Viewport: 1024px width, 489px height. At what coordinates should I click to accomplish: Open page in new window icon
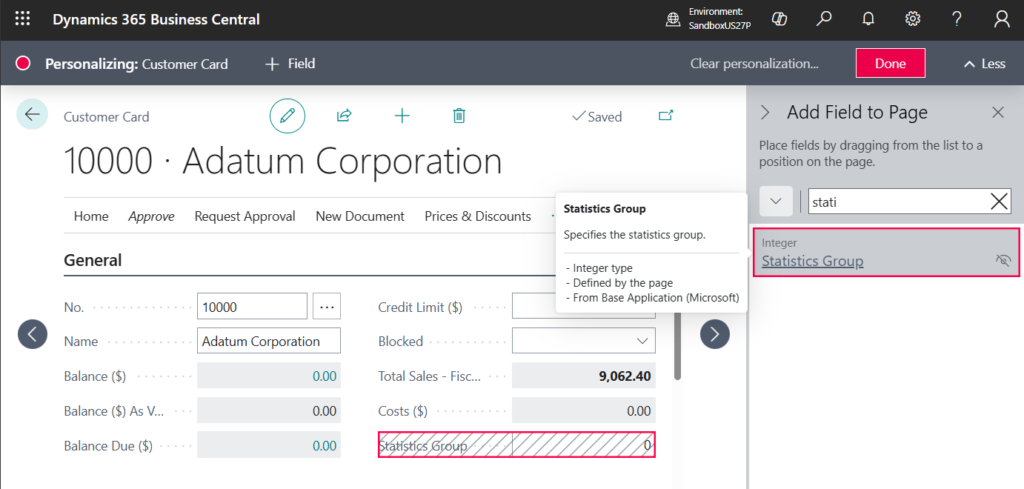(x=666, y=116)
